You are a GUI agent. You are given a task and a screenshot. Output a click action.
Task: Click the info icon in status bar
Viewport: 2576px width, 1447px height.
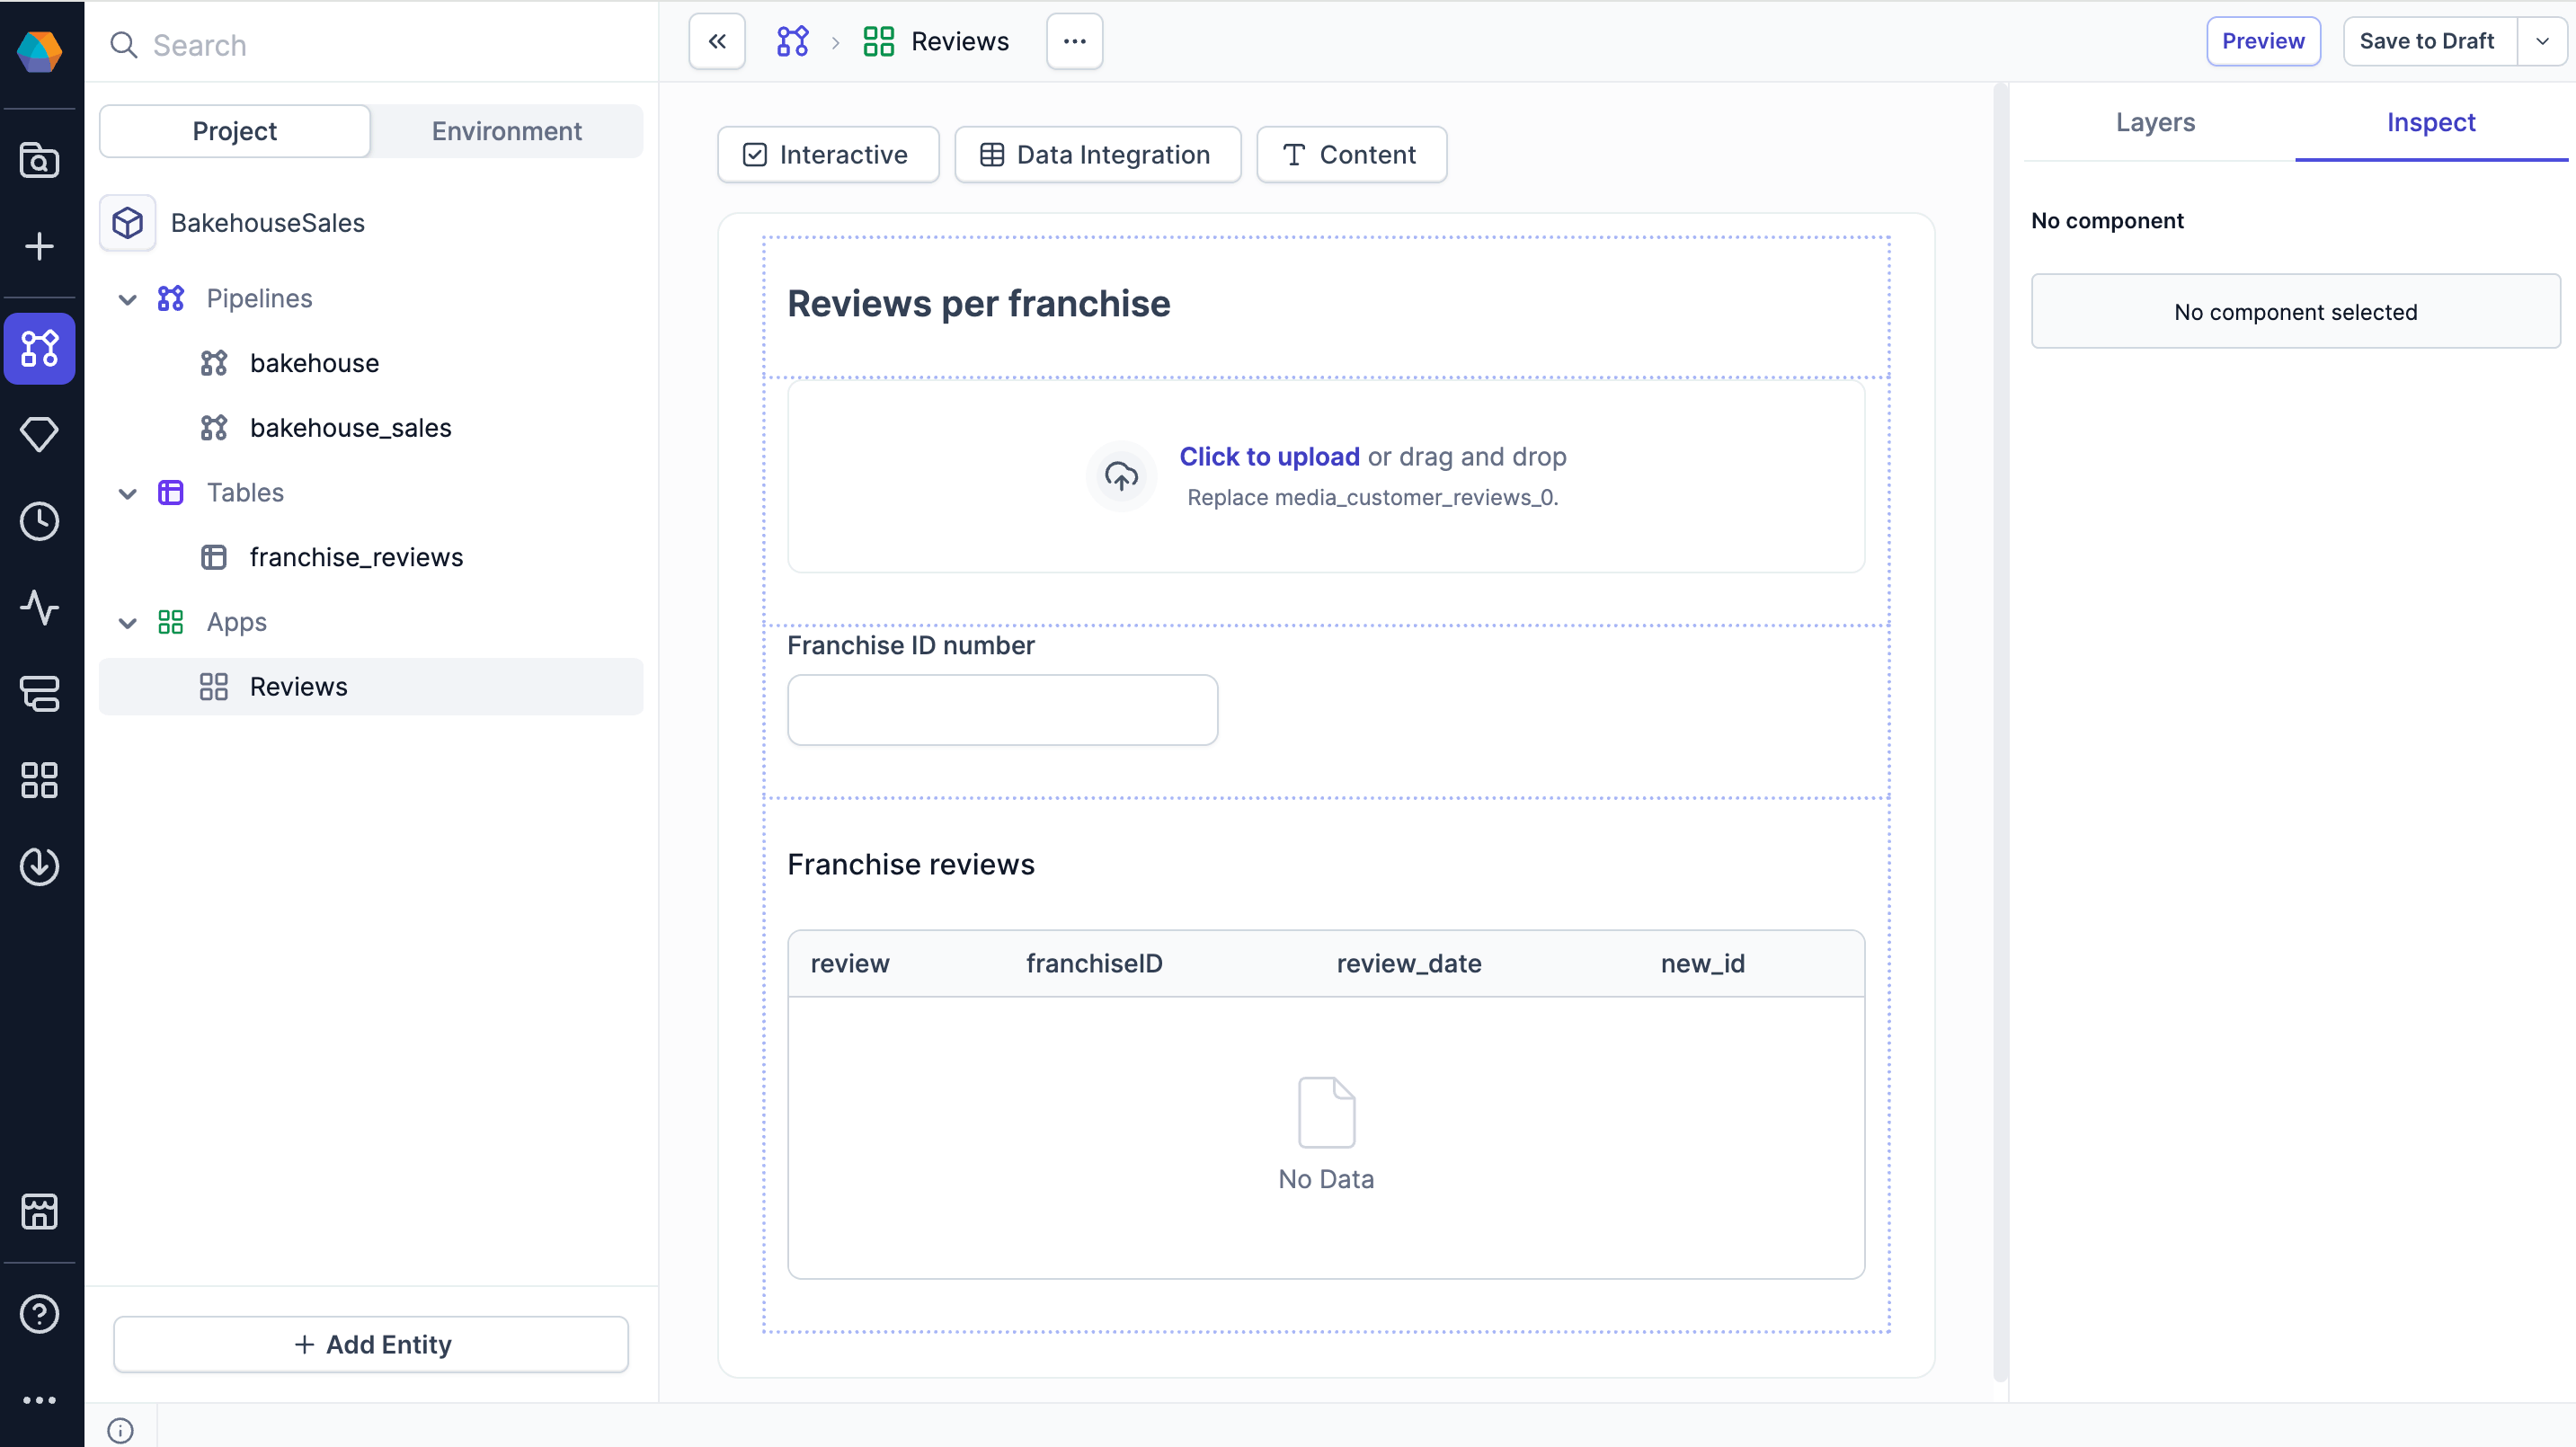120,1431
